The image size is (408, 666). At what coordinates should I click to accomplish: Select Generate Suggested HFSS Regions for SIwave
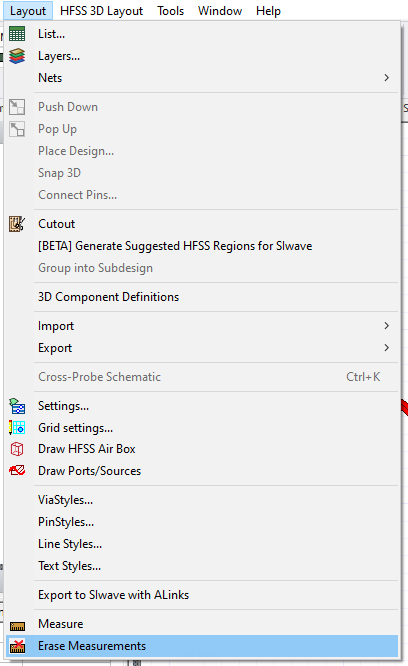[x=202, y=246]
